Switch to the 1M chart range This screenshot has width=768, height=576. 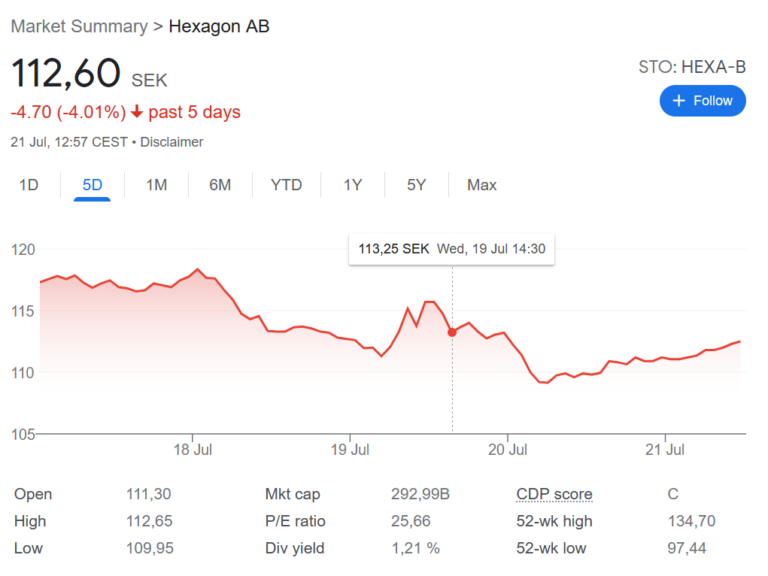(156, 185)
